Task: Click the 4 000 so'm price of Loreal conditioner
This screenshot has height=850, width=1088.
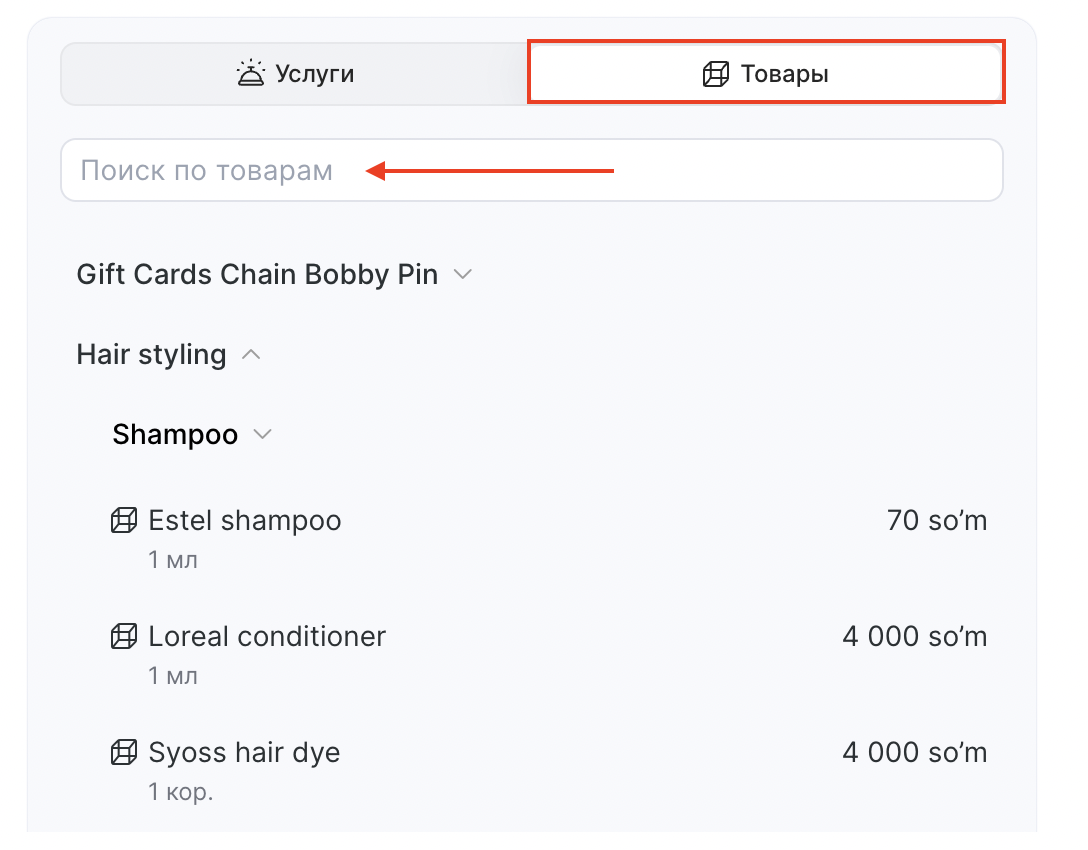Action: [x=914, y=637]
